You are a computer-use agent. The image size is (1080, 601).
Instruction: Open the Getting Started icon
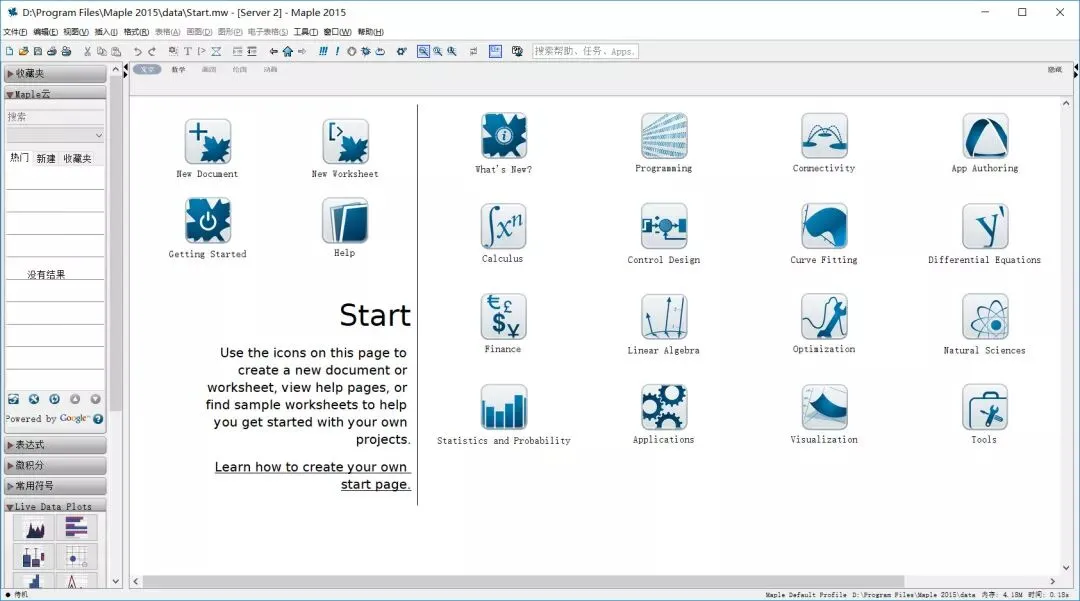207,220
